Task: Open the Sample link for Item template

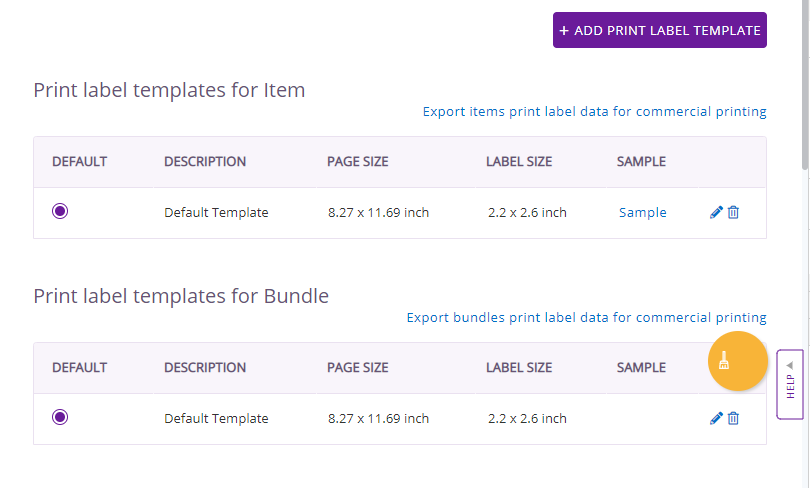Action: click(643, 212)
